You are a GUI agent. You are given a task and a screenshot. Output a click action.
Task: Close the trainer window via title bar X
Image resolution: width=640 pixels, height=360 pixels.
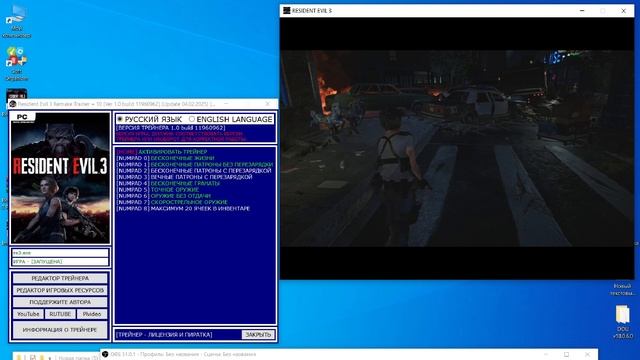[x=268, y=104]
